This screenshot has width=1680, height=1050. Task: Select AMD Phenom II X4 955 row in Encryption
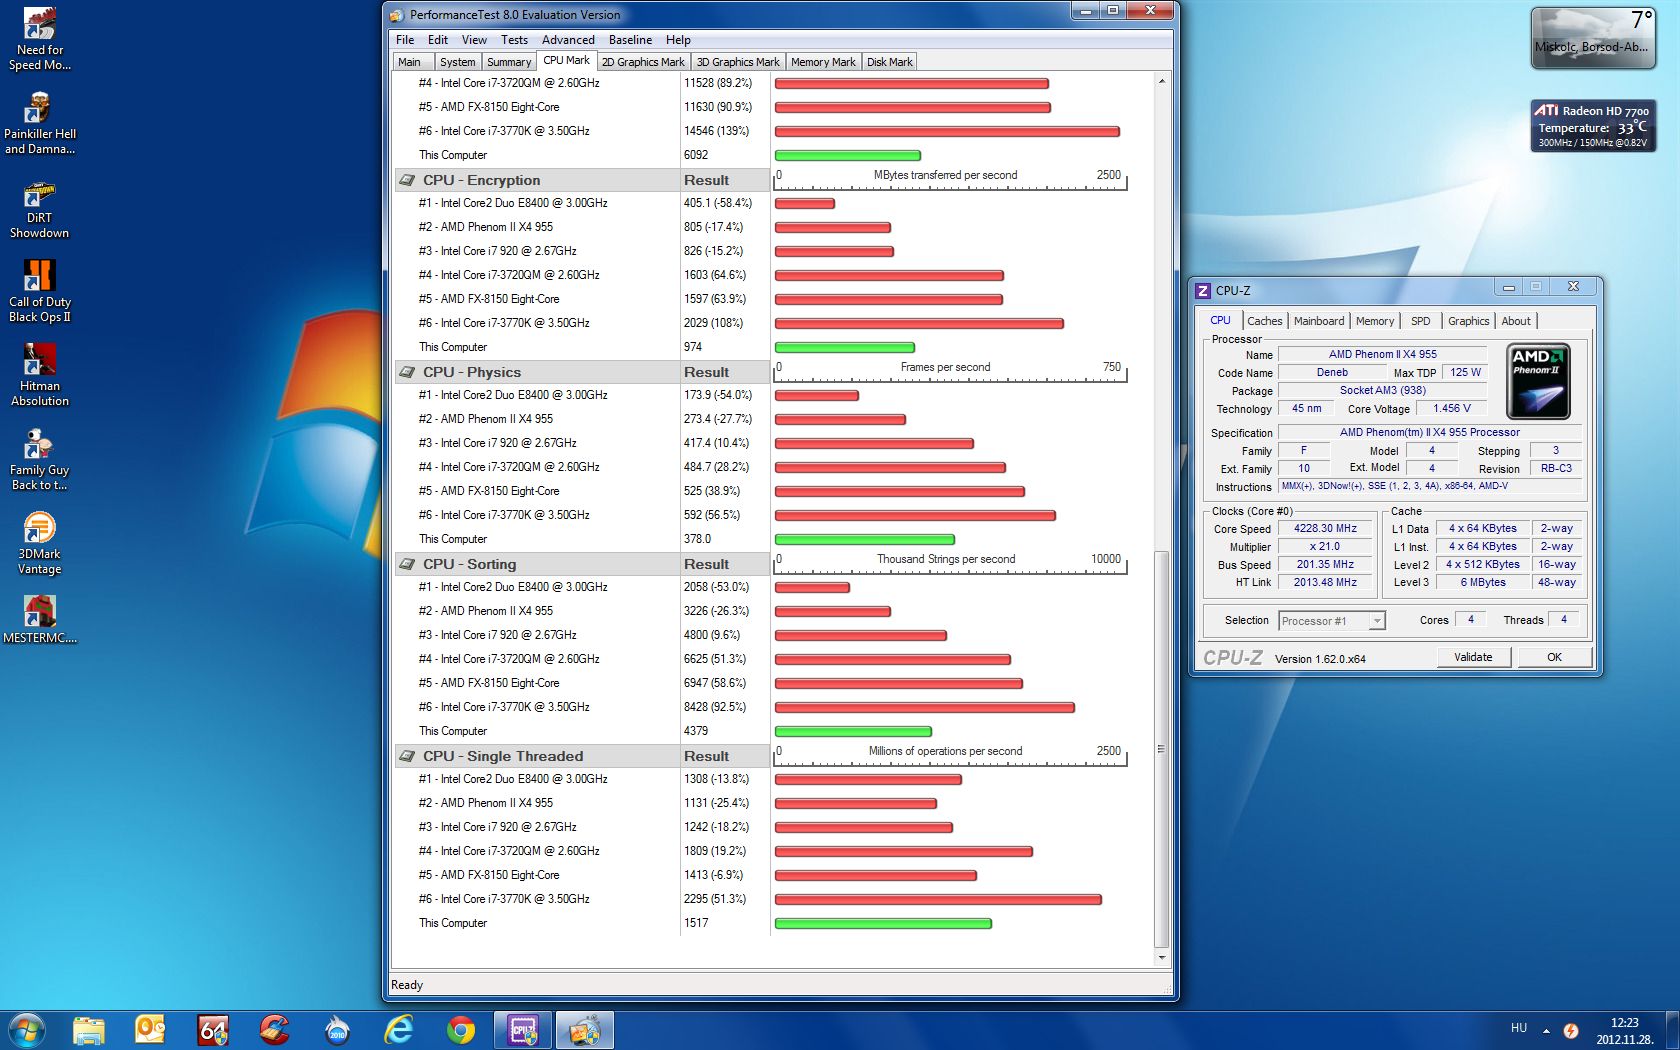pos(583,227)
